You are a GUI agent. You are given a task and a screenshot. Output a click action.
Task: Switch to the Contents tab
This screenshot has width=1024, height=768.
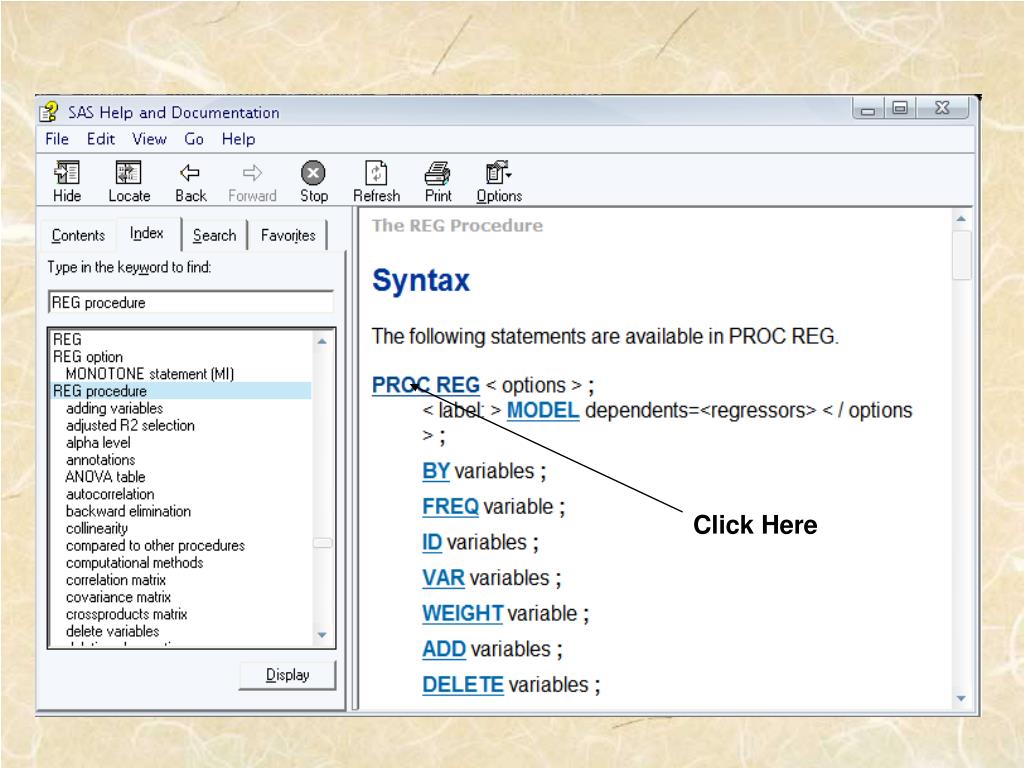[x=78, y=236]
